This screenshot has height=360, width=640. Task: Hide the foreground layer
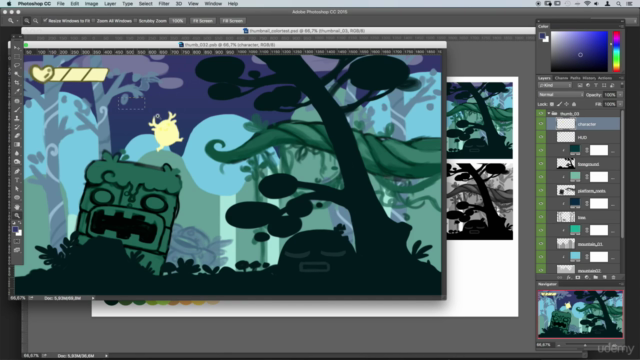[541, 164]
